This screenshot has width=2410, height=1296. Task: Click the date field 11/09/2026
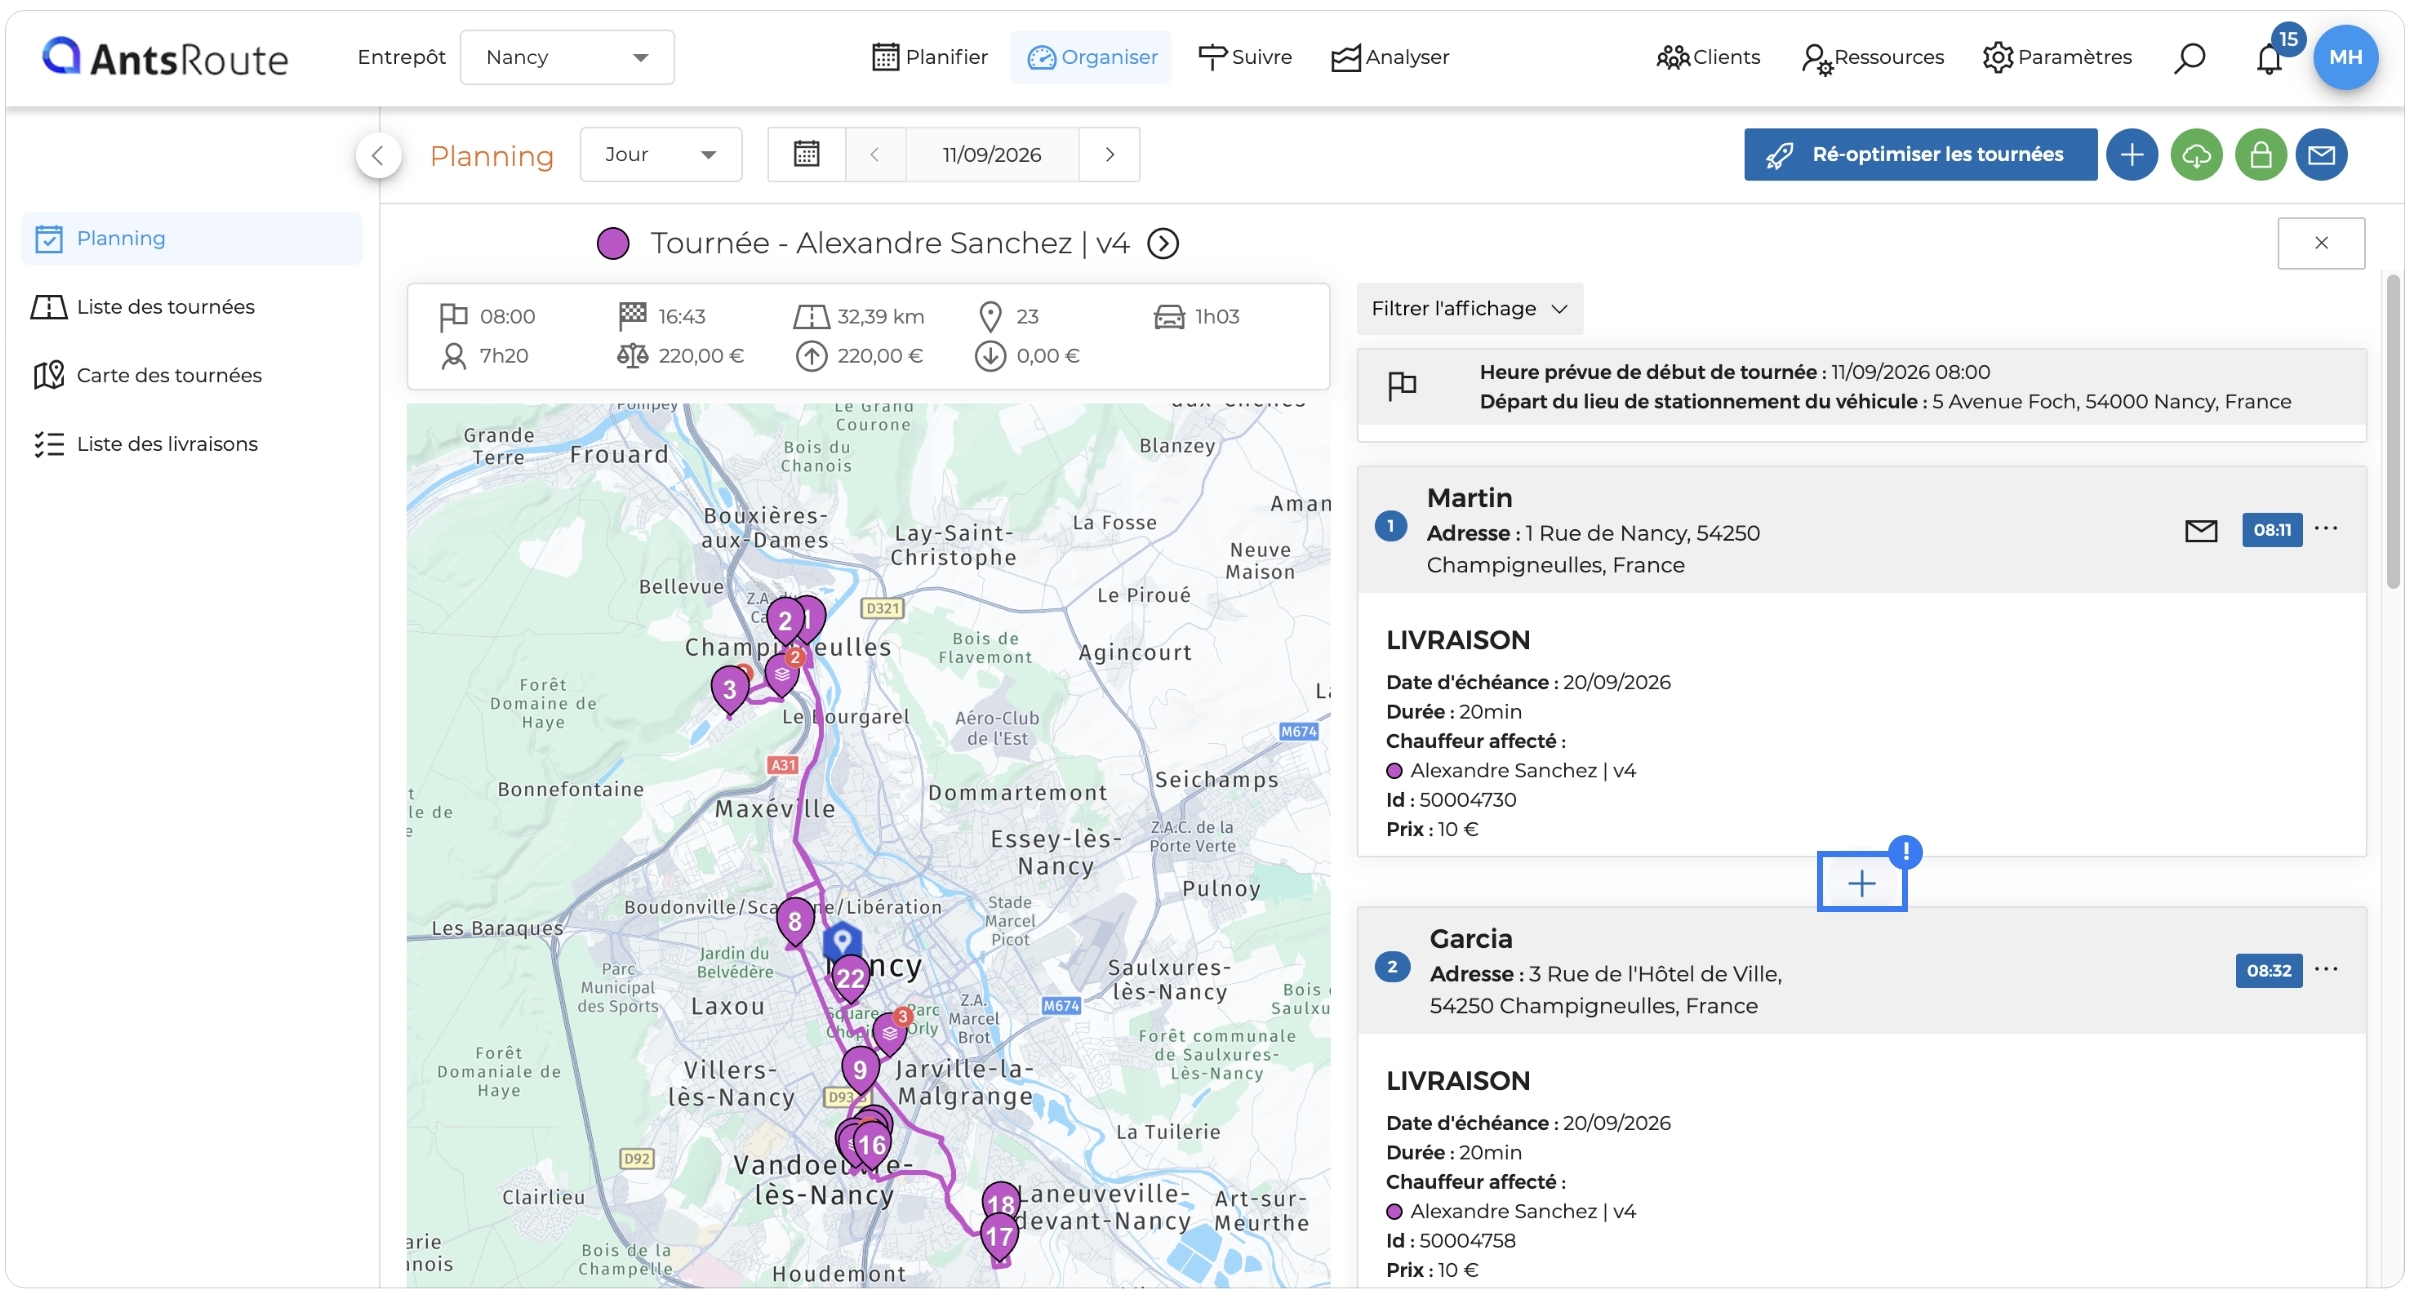click(992, 154)
